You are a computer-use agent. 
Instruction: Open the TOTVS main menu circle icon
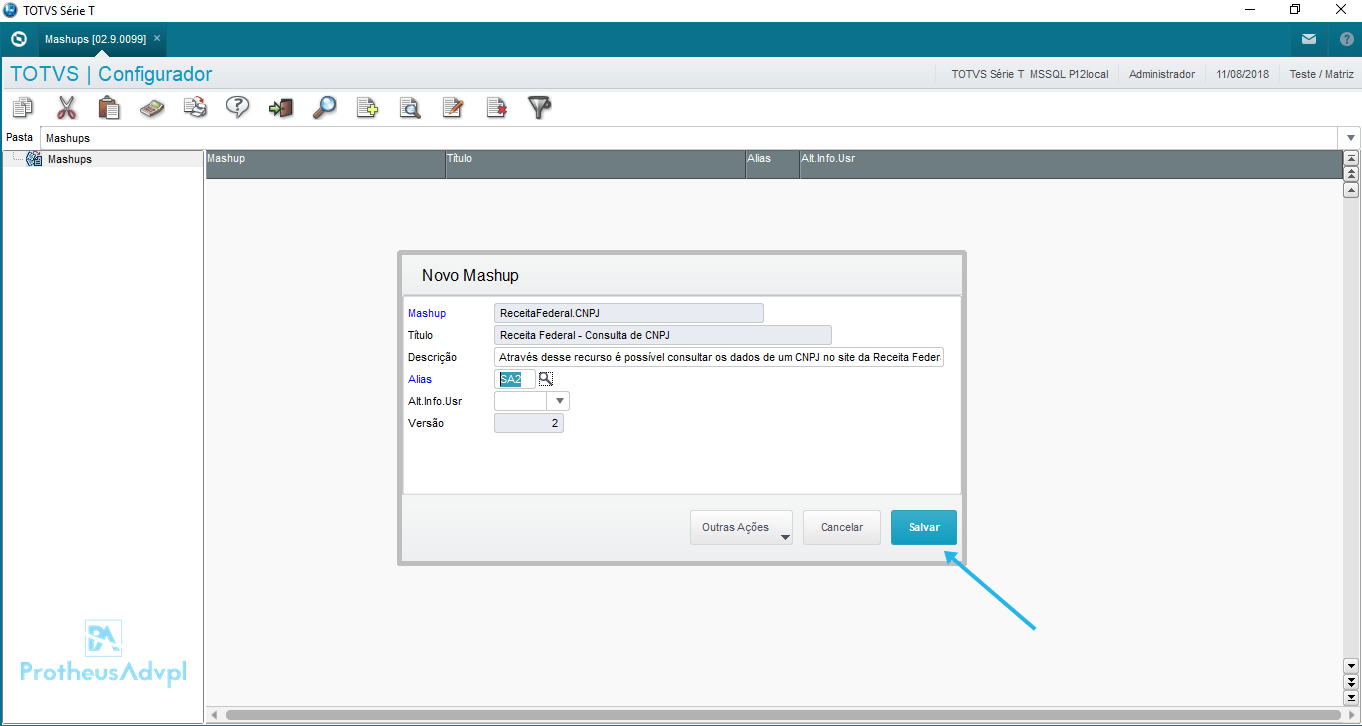[18, 39]
